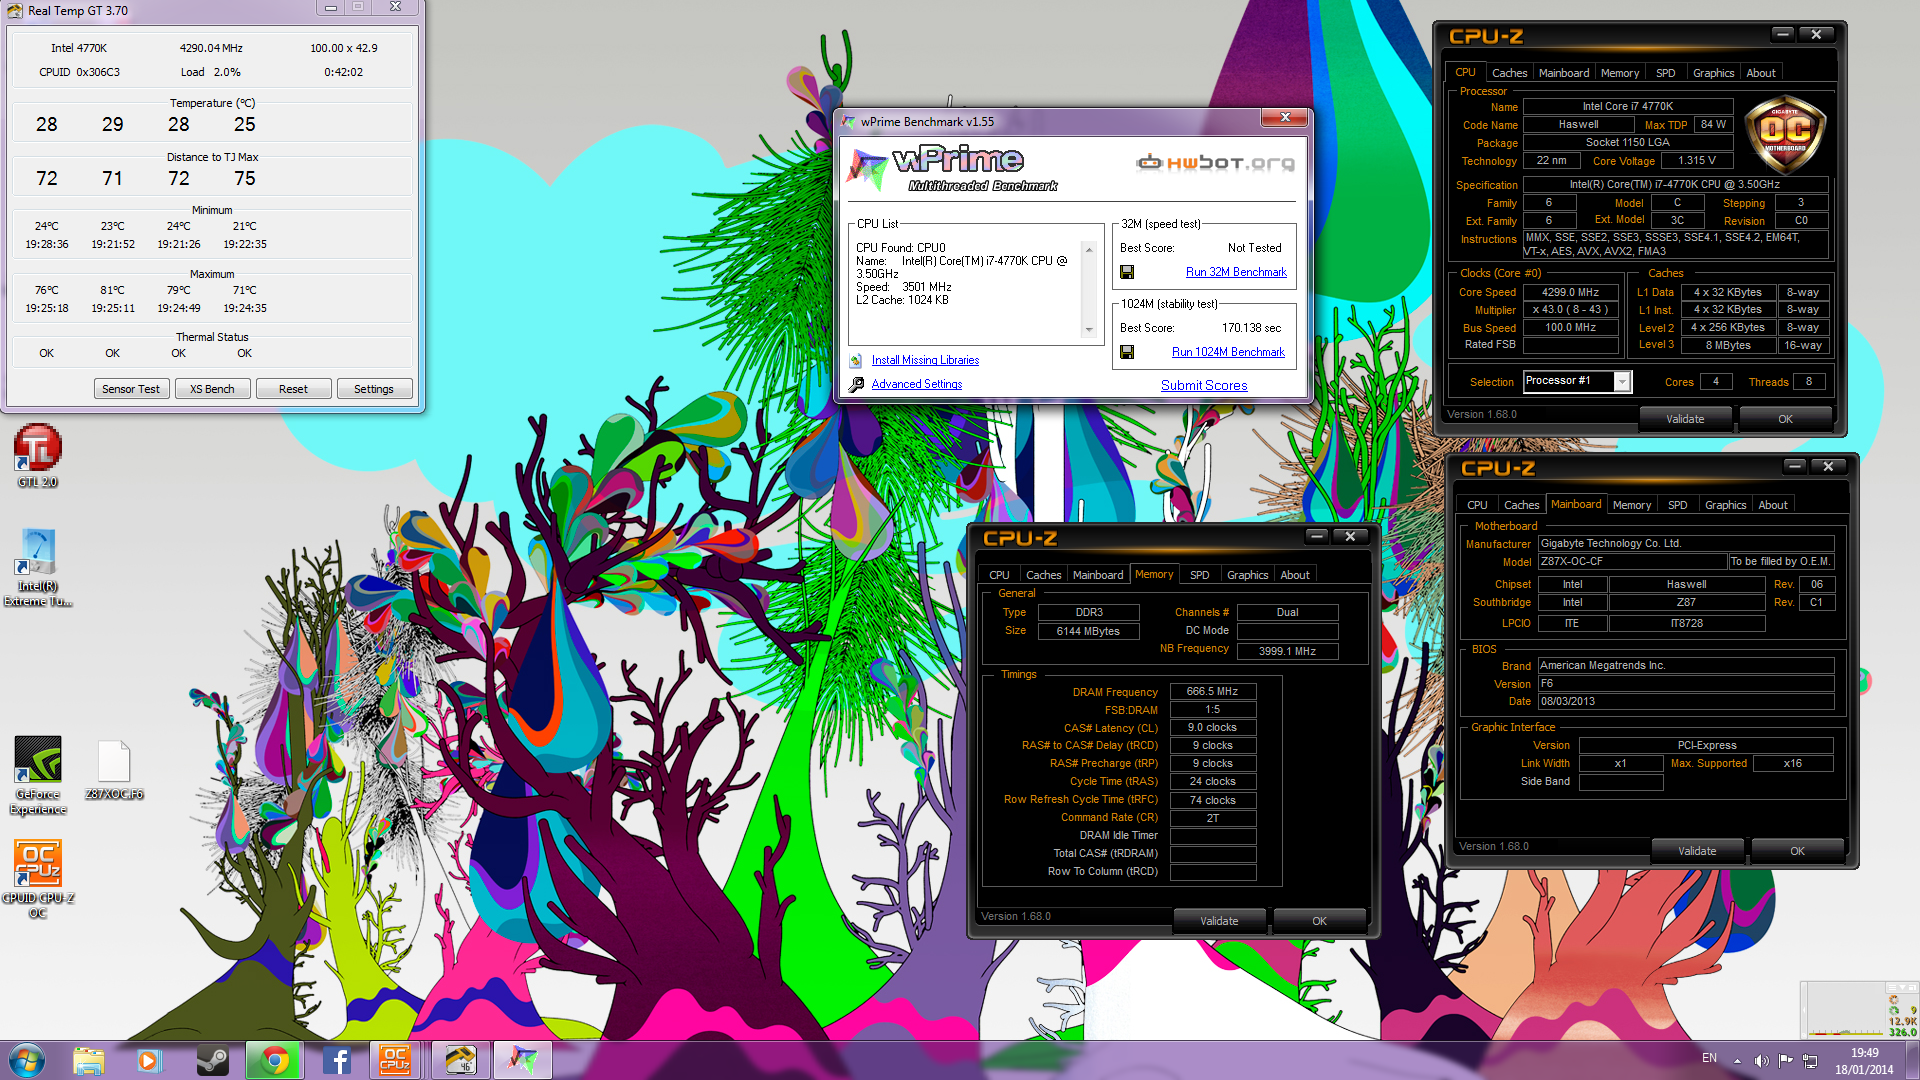
Task: Open SPD tab in the Memory CPU-Z window
Action: 1200,575
